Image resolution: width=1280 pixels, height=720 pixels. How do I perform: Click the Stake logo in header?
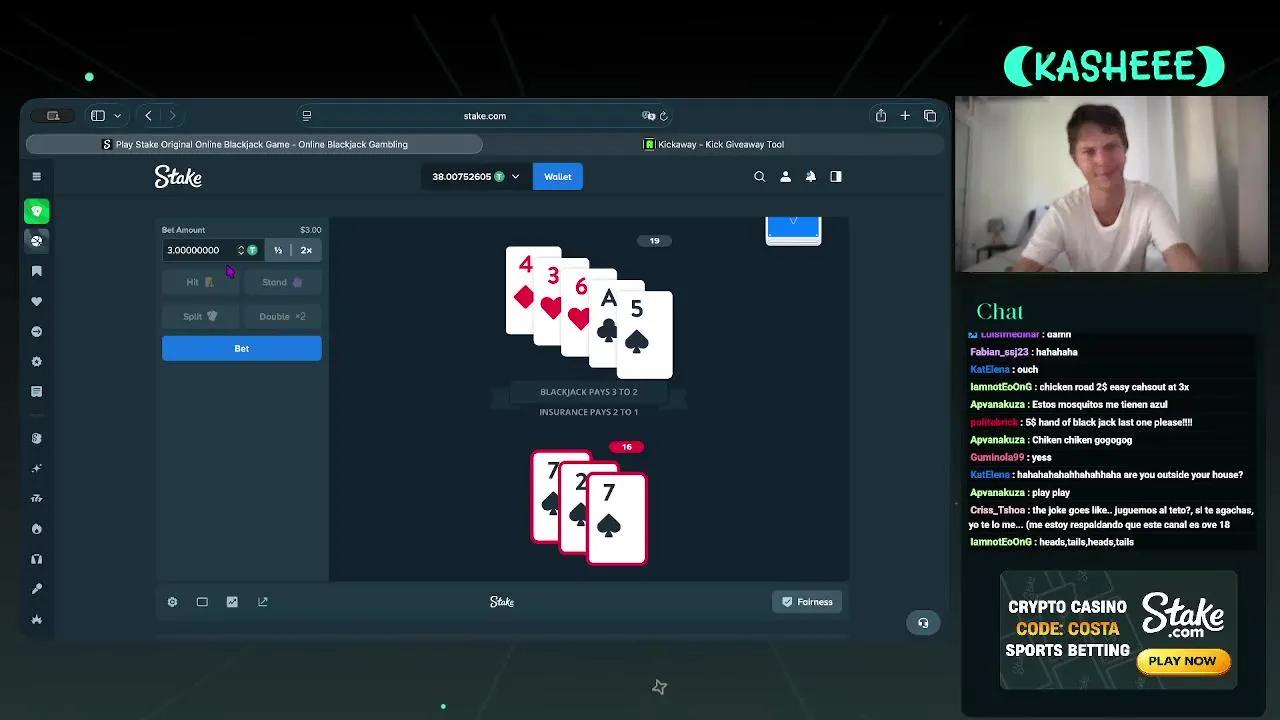pyautogui.click(x=178, y=177)
